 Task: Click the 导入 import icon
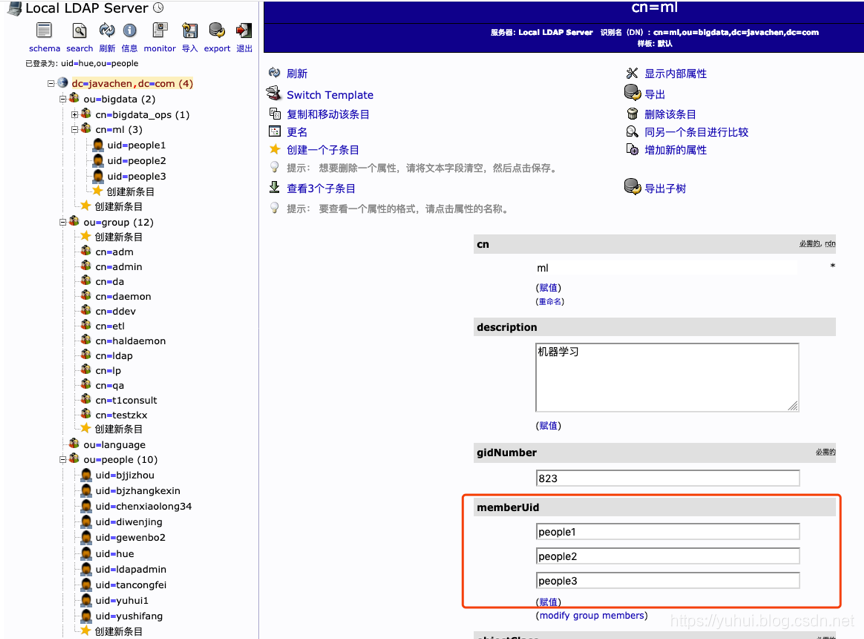(190, 30)
